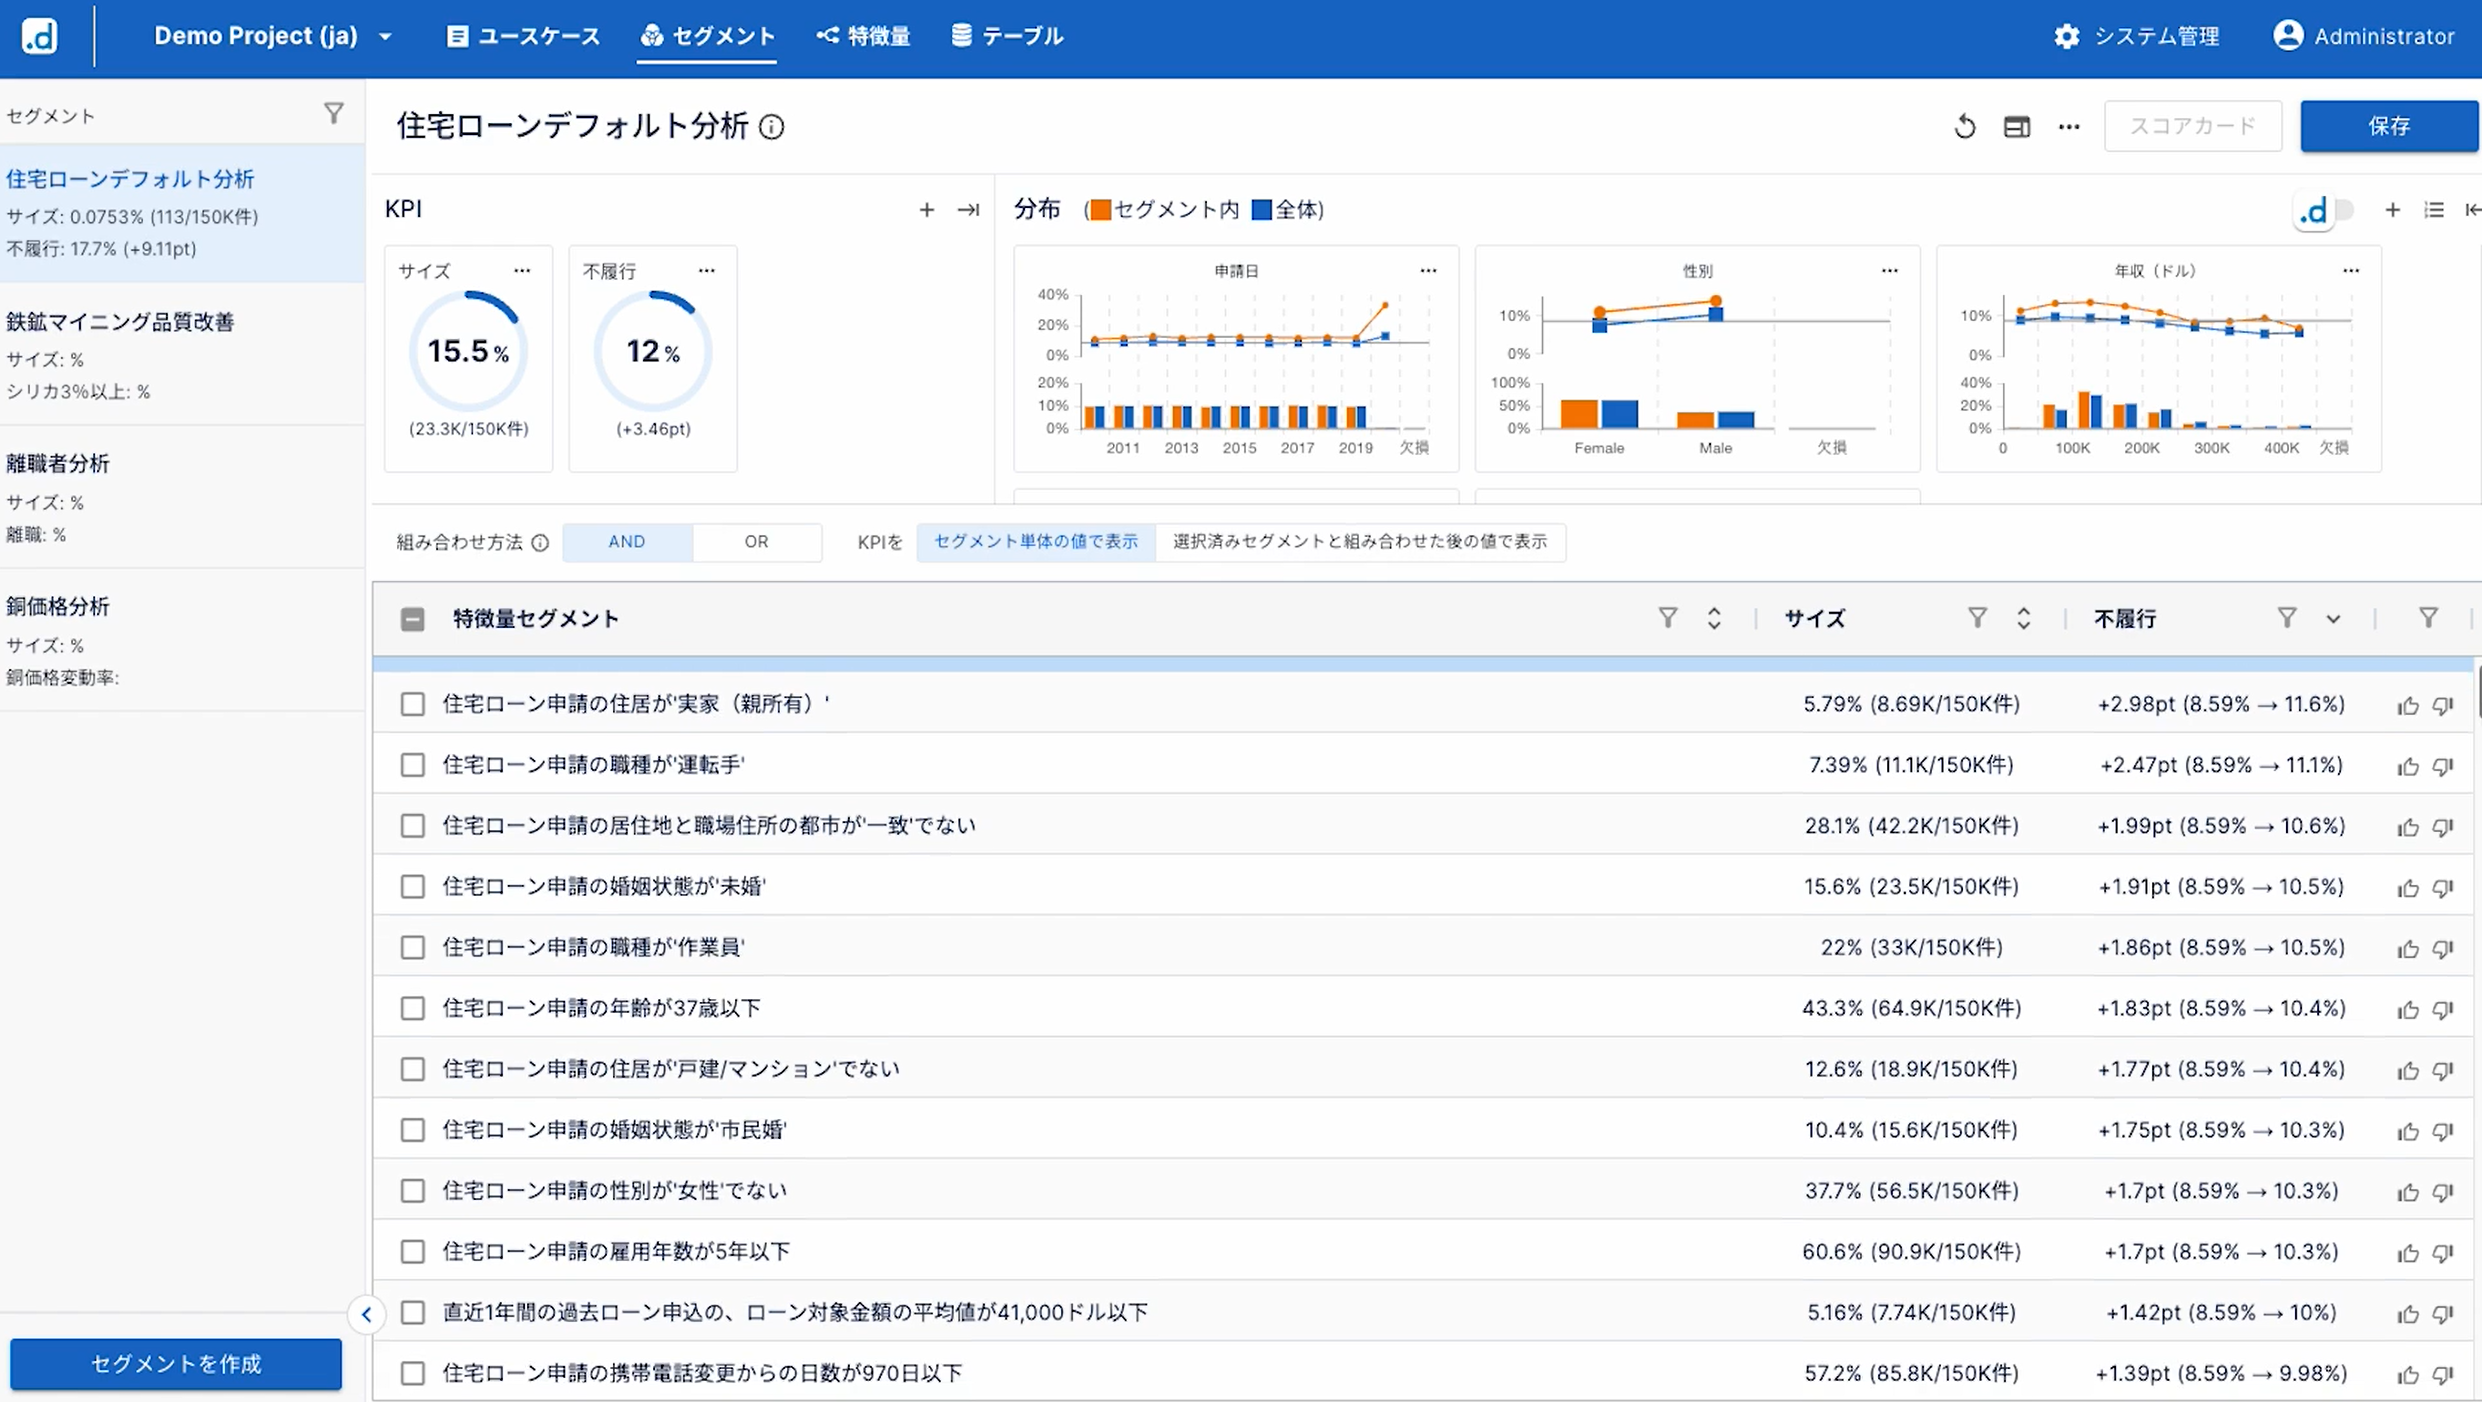Click セグメントを作成 button

[176, 1364]
